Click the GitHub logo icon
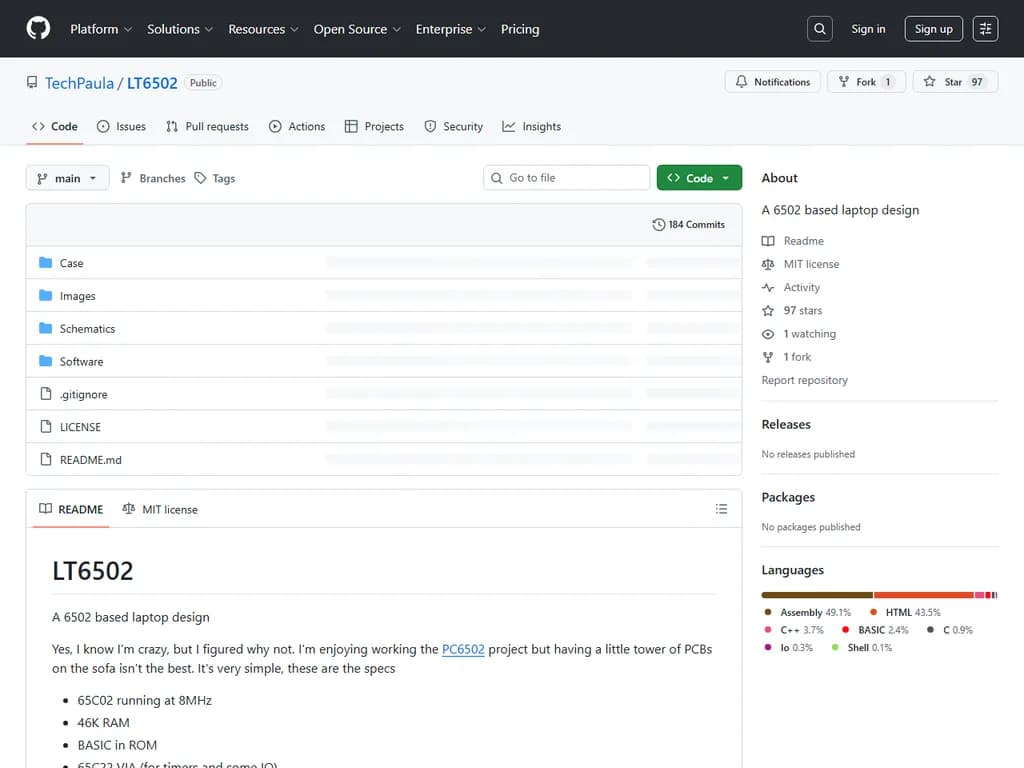 (x=38, y=29)
